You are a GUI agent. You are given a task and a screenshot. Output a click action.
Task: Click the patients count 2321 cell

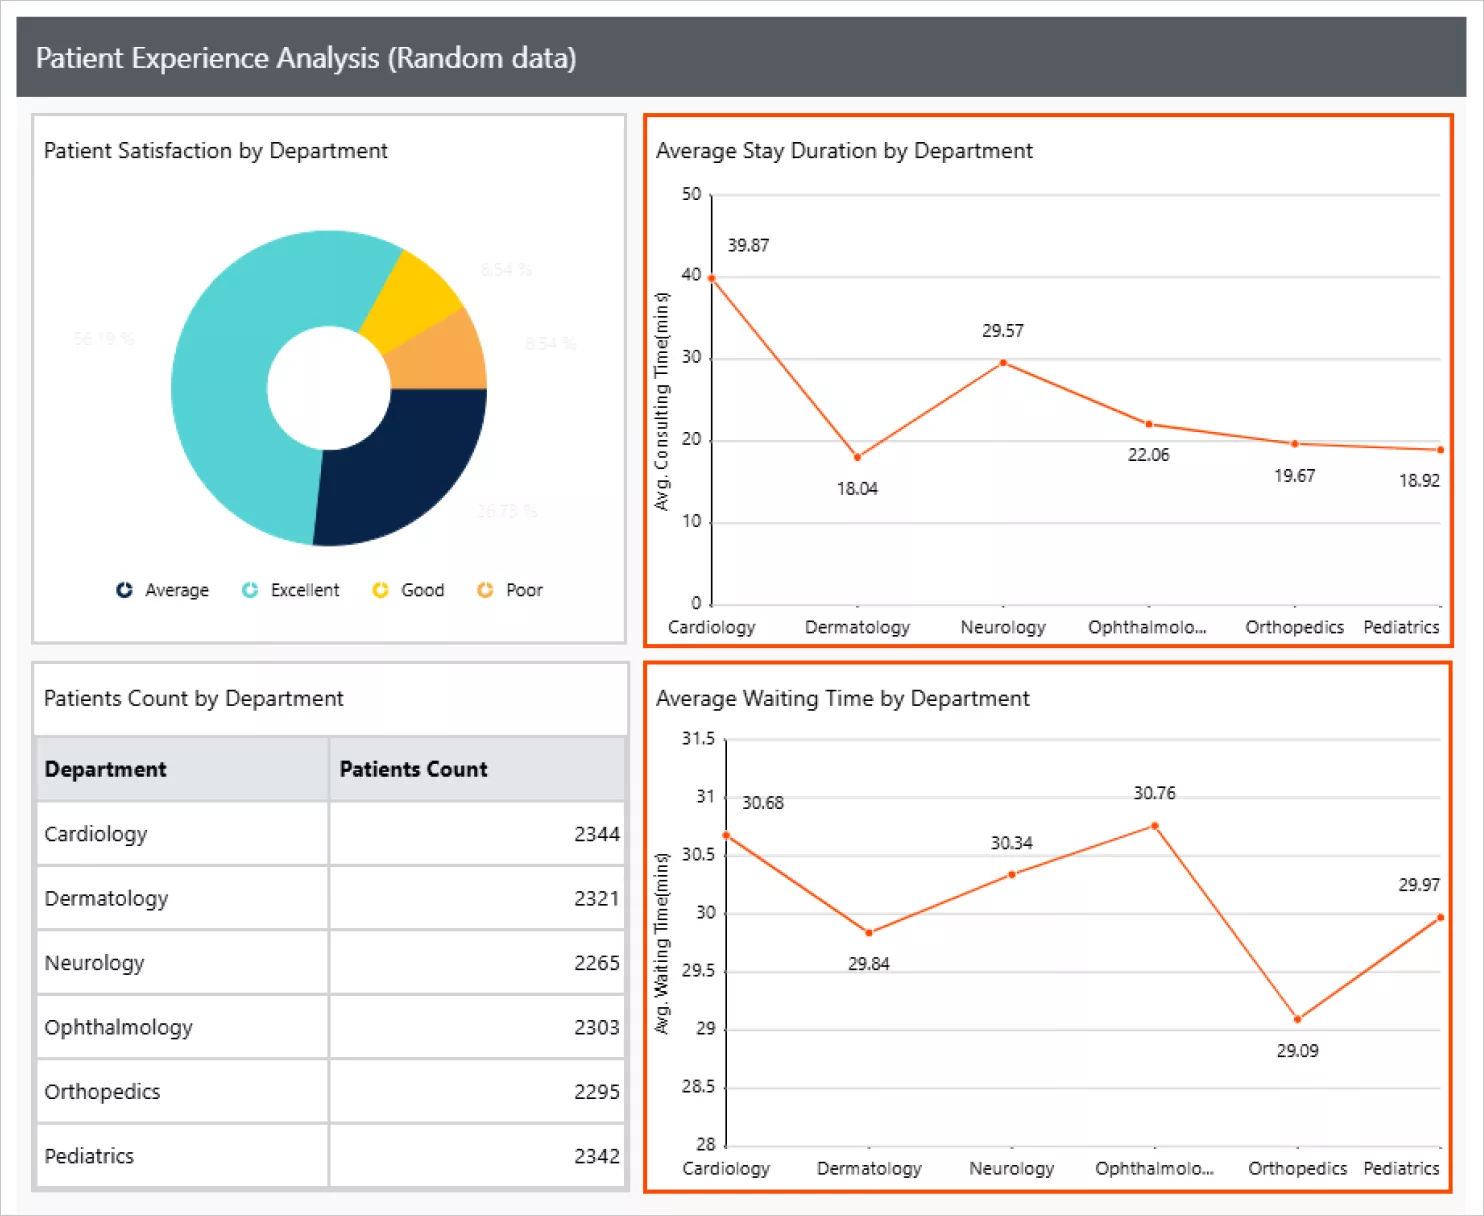click(x=477, y=898)
